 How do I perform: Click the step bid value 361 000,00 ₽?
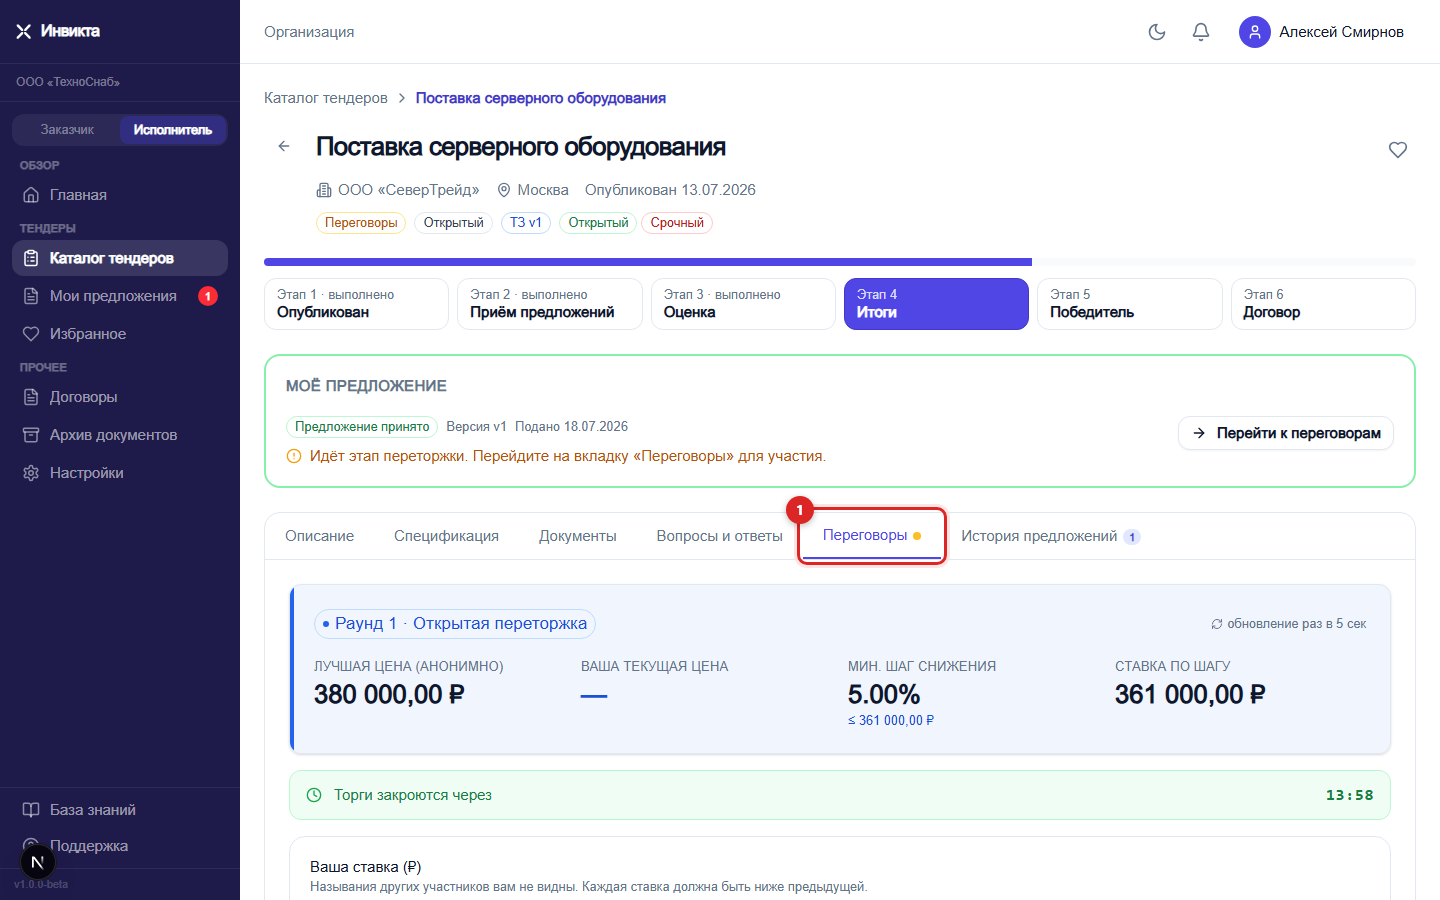(x=1190, y=695)
